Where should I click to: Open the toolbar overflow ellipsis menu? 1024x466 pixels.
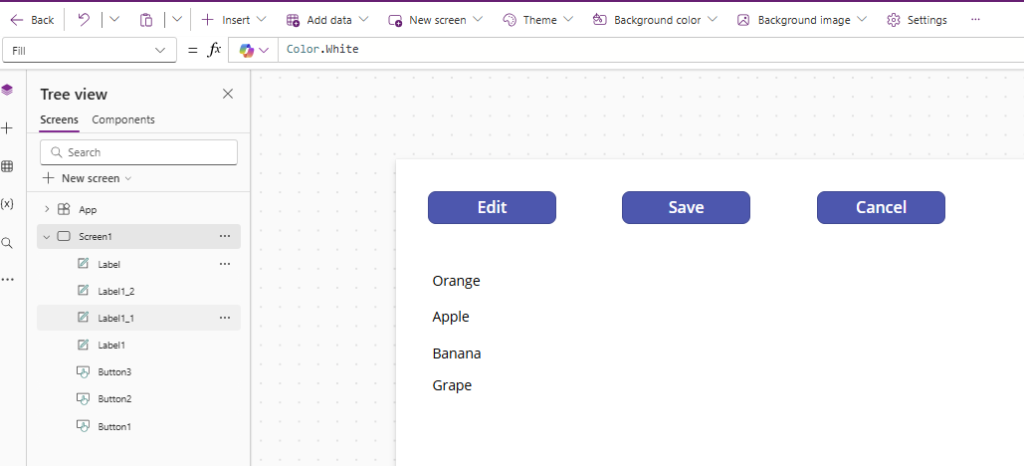(975, 20)
